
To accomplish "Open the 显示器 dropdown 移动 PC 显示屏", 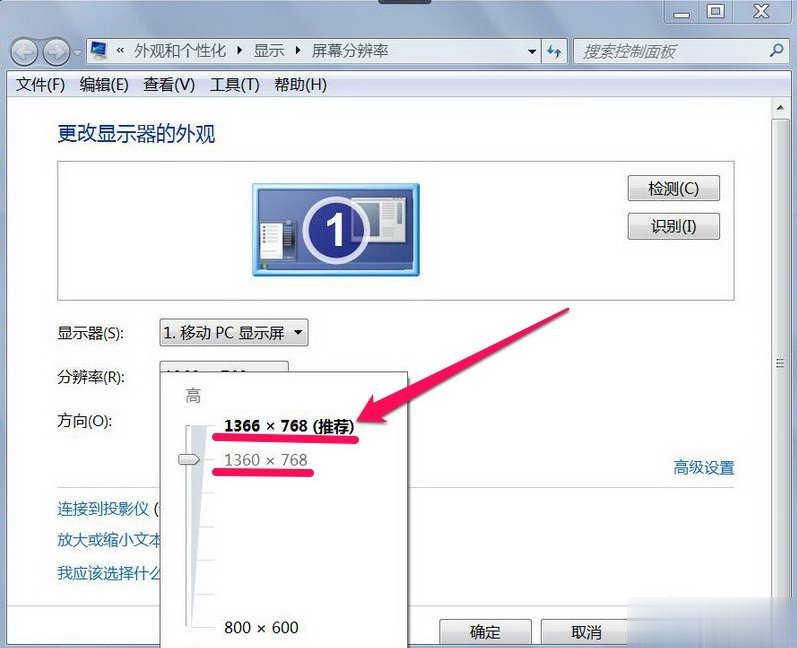I will click(234, 333).
